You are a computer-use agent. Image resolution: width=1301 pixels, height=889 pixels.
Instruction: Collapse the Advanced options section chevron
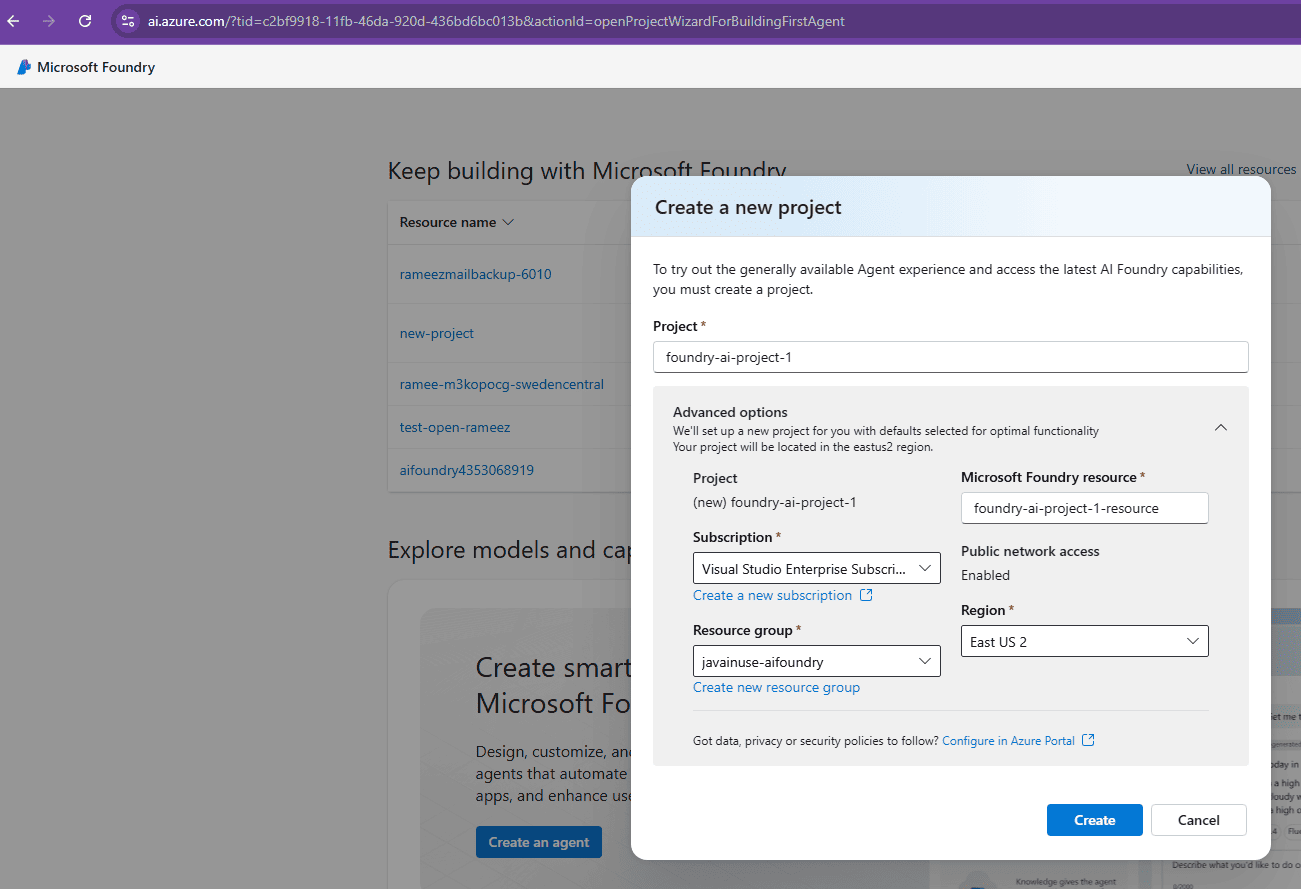click(x=1220, y=427)
